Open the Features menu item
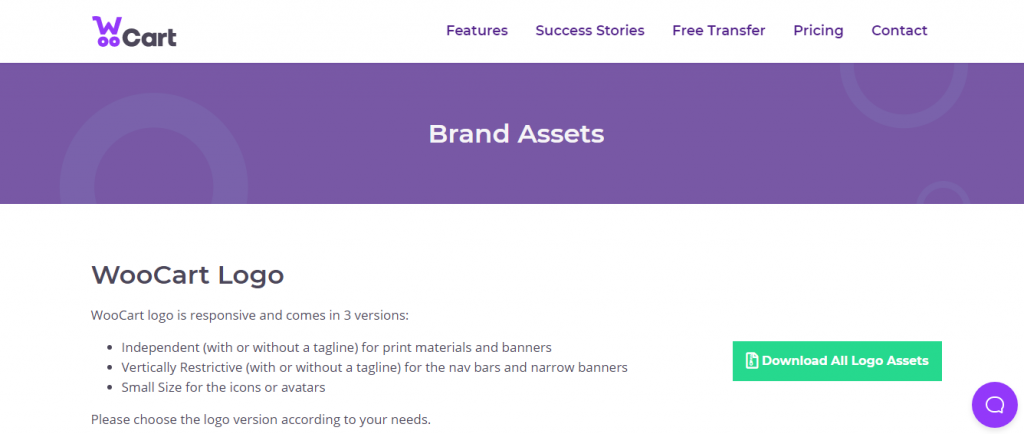Screen dimensions: 1024x434 [x=477, y=31]
